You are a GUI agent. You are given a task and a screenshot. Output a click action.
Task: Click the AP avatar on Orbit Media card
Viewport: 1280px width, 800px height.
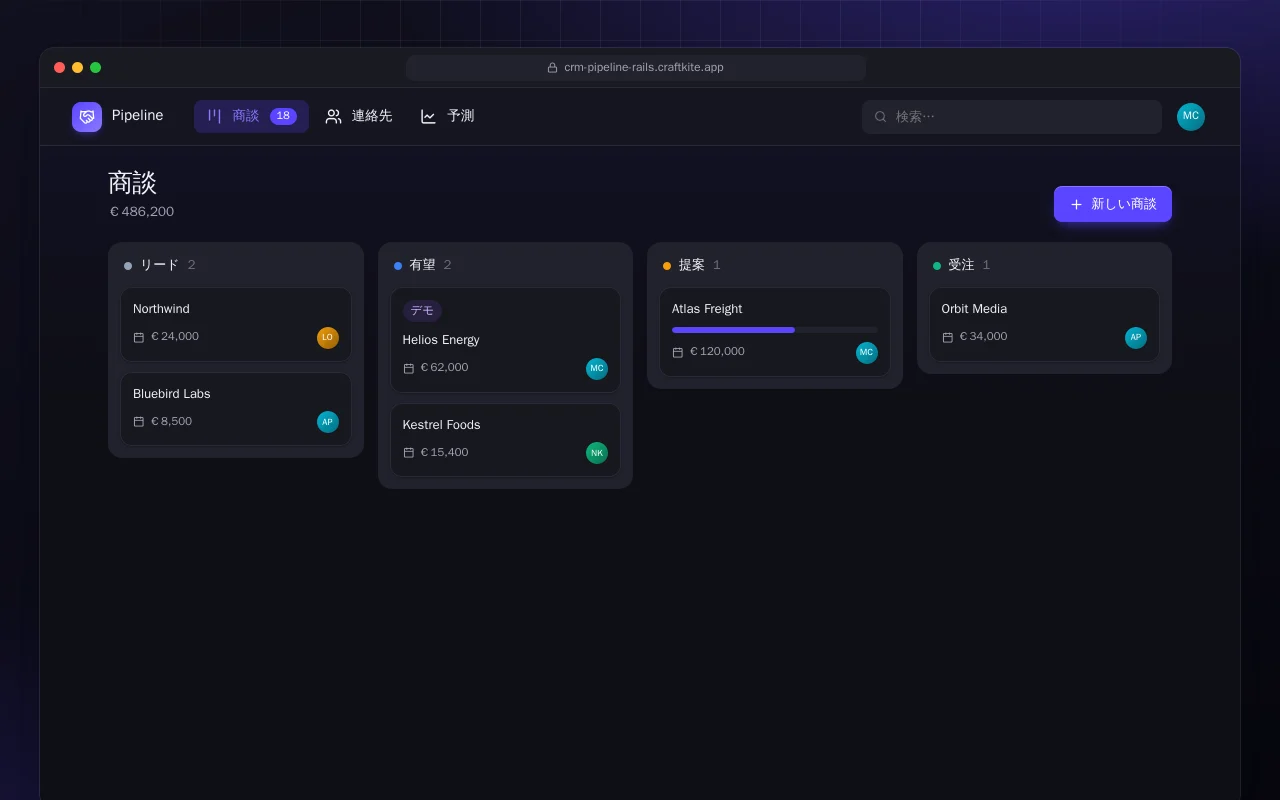[x=1136, y=338]
